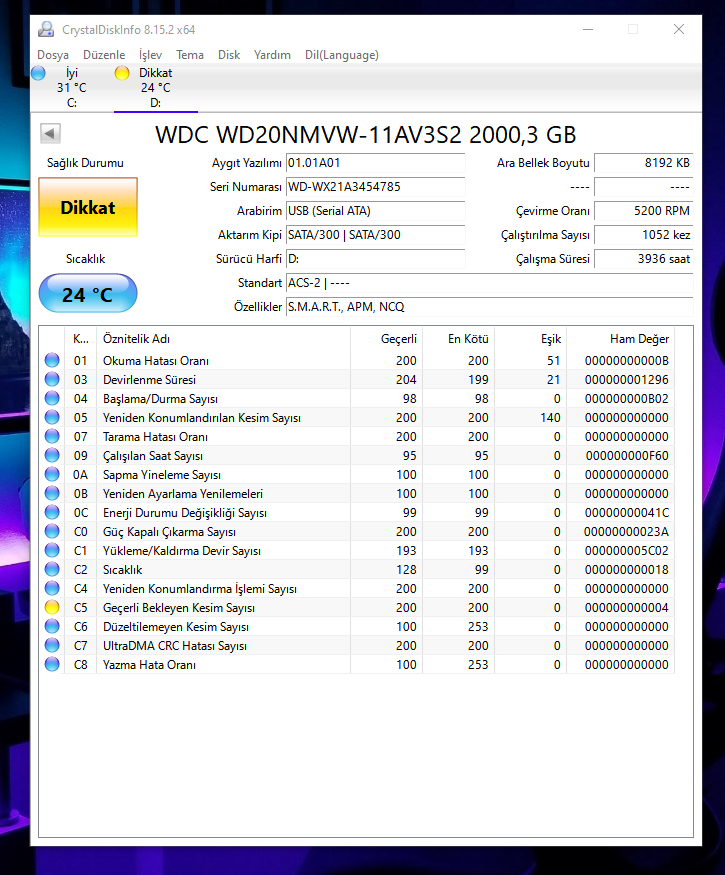The width and height of the screenshot is (725, 875).
Task: Open the İşlev menu
Action: pyautogui.click(x=150, y=55)
